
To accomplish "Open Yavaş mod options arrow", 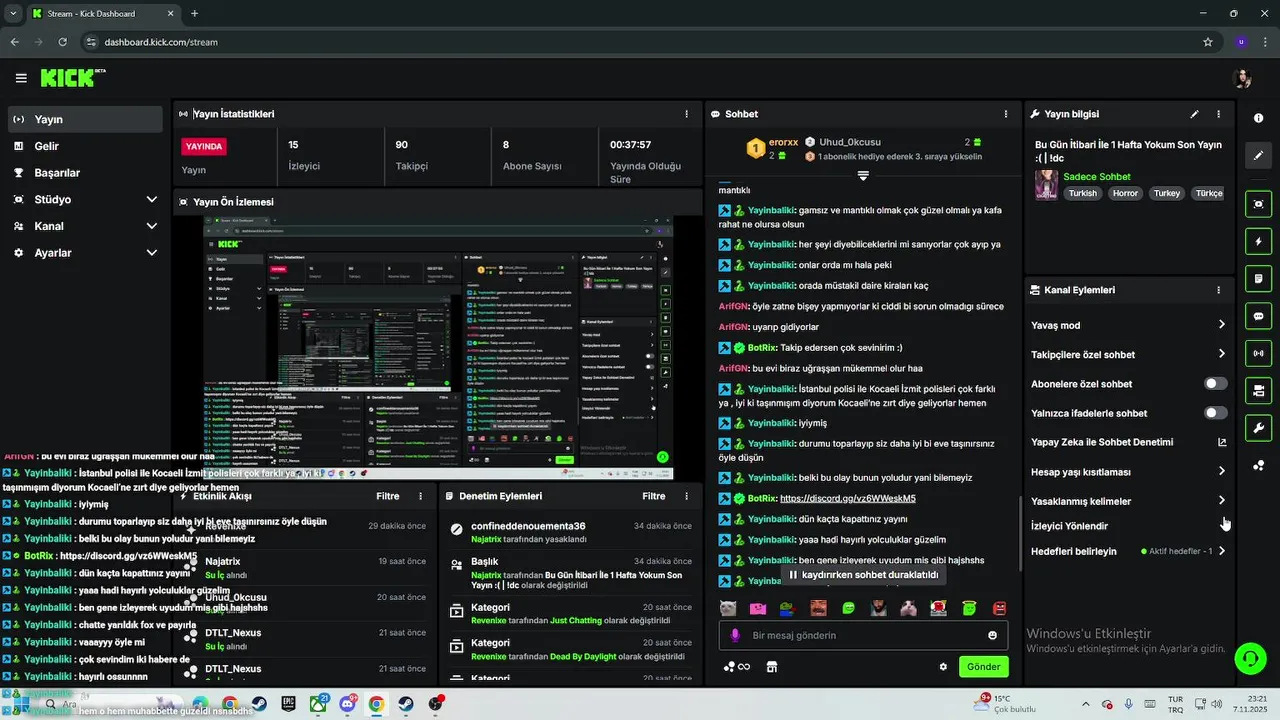I will pos(1221,325).
